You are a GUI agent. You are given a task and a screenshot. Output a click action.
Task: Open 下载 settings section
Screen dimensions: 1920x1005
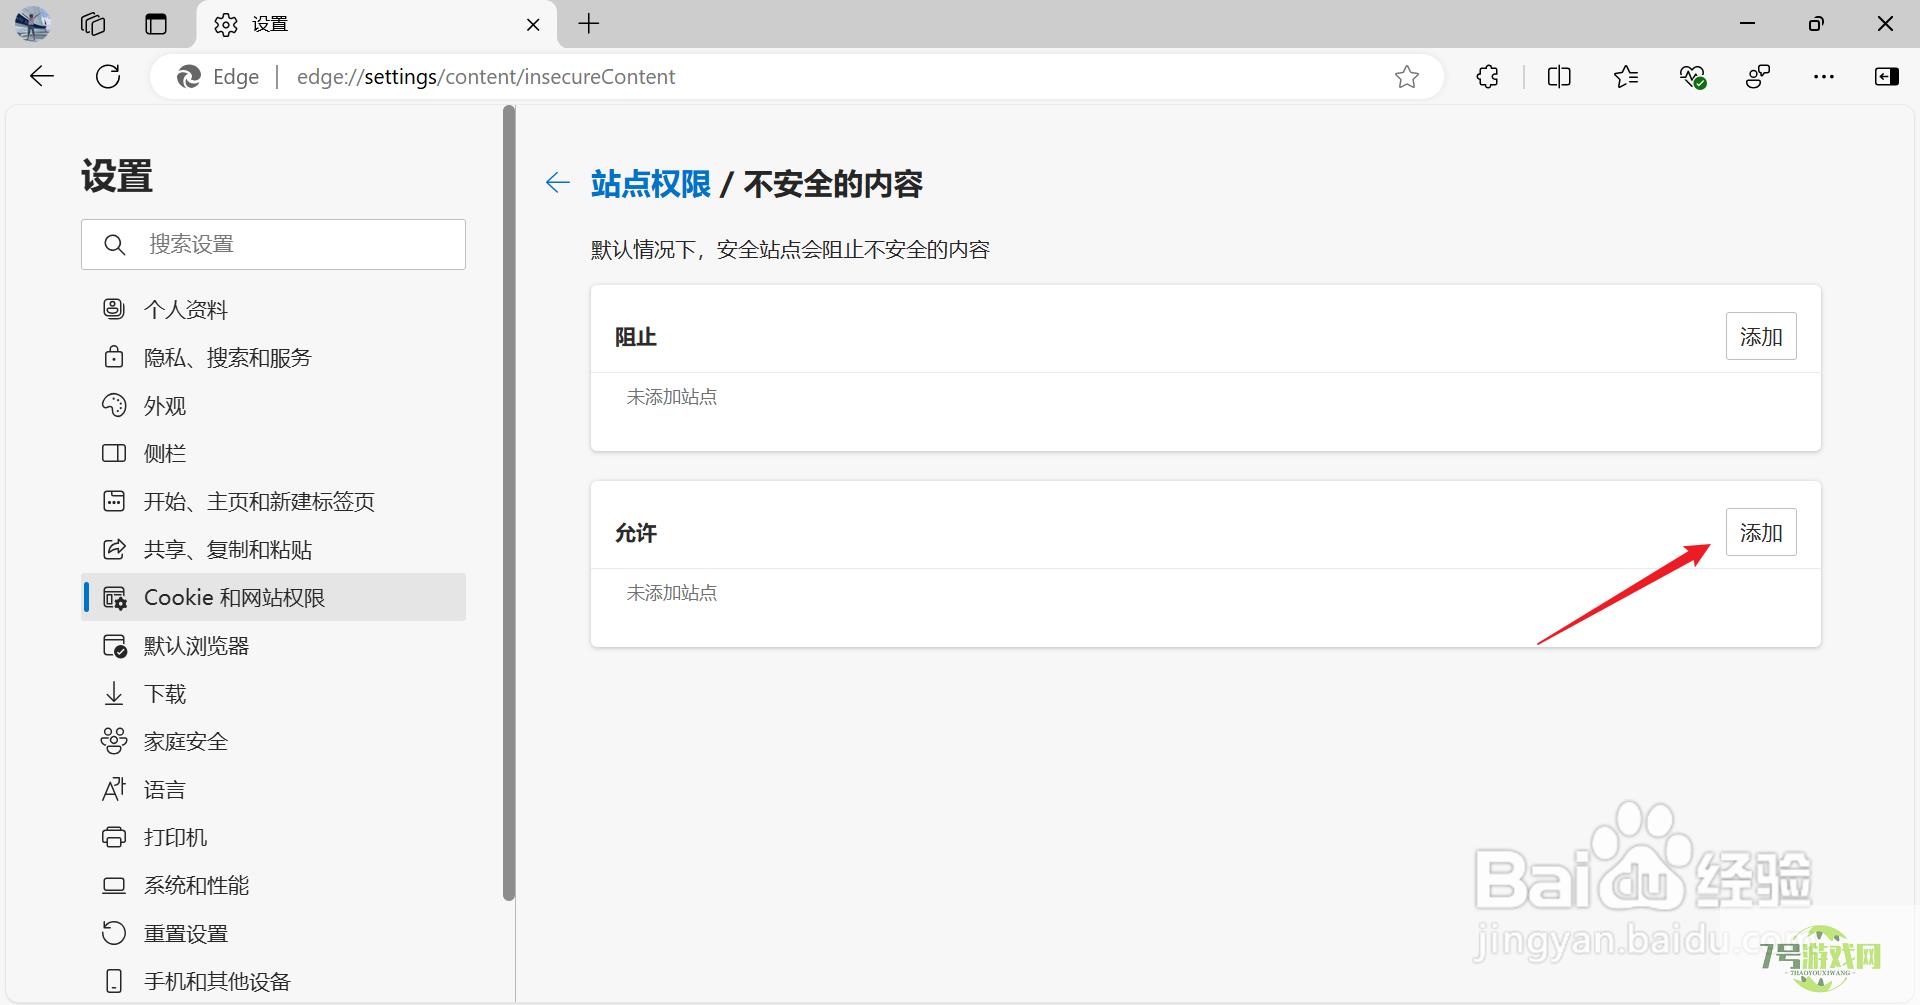tap(273, 693)
